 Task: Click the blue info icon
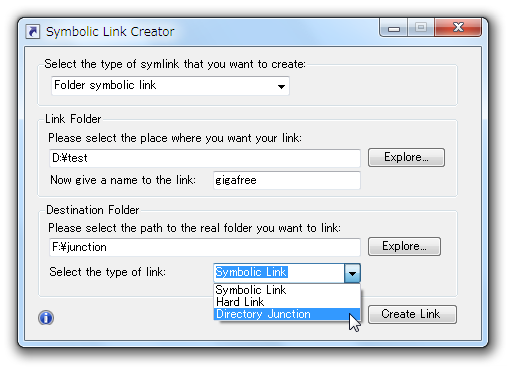pos(46,317)
